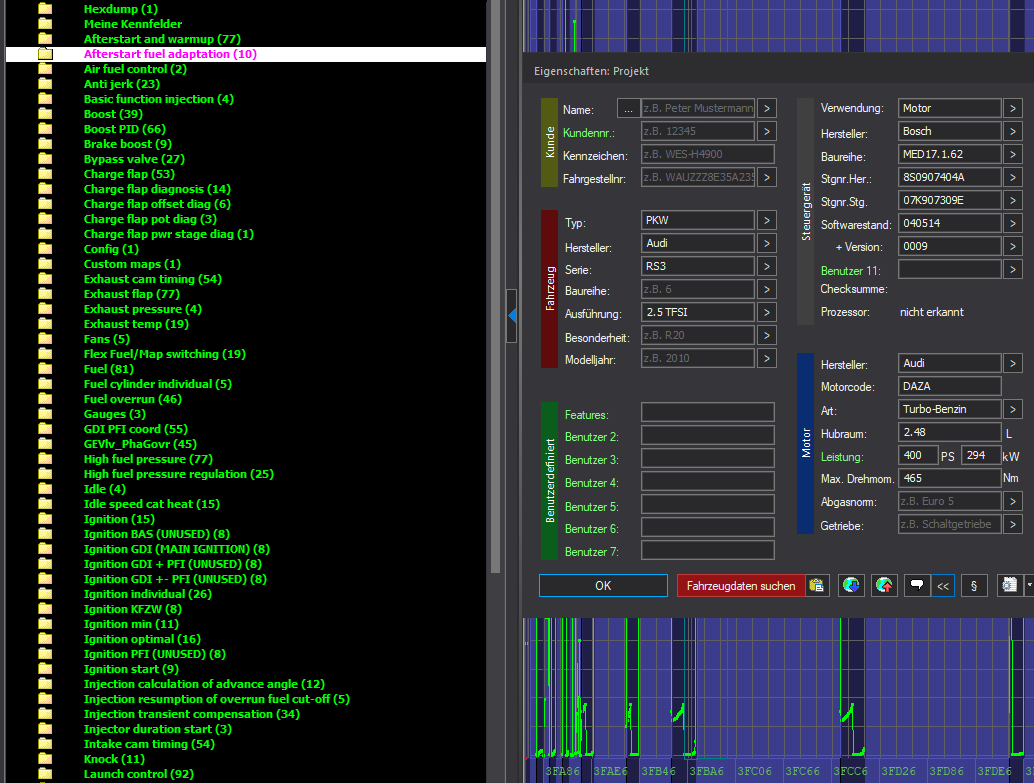Select Boost PID (66) folder

click(125, 129)
